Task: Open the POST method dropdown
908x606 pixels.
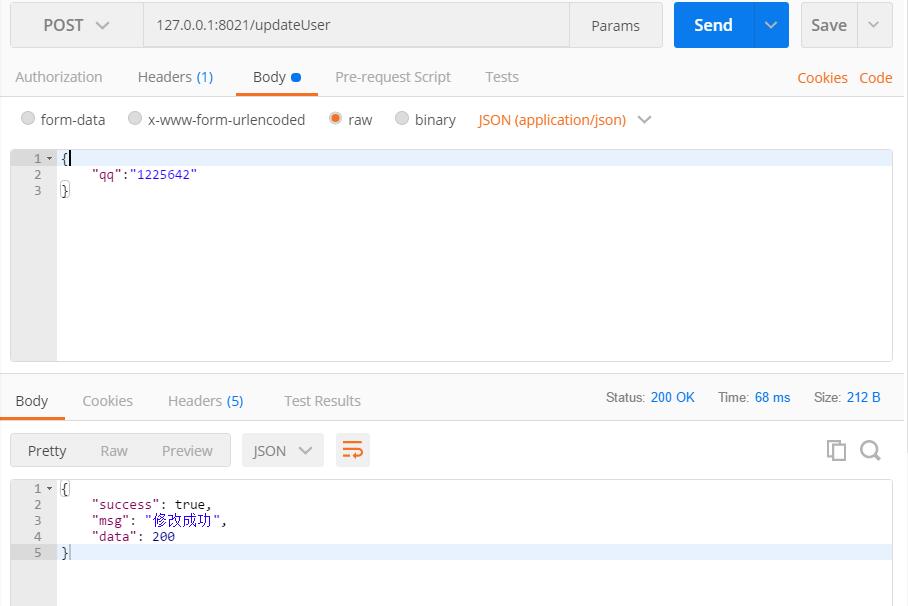Action: click(x=76, y=25)
